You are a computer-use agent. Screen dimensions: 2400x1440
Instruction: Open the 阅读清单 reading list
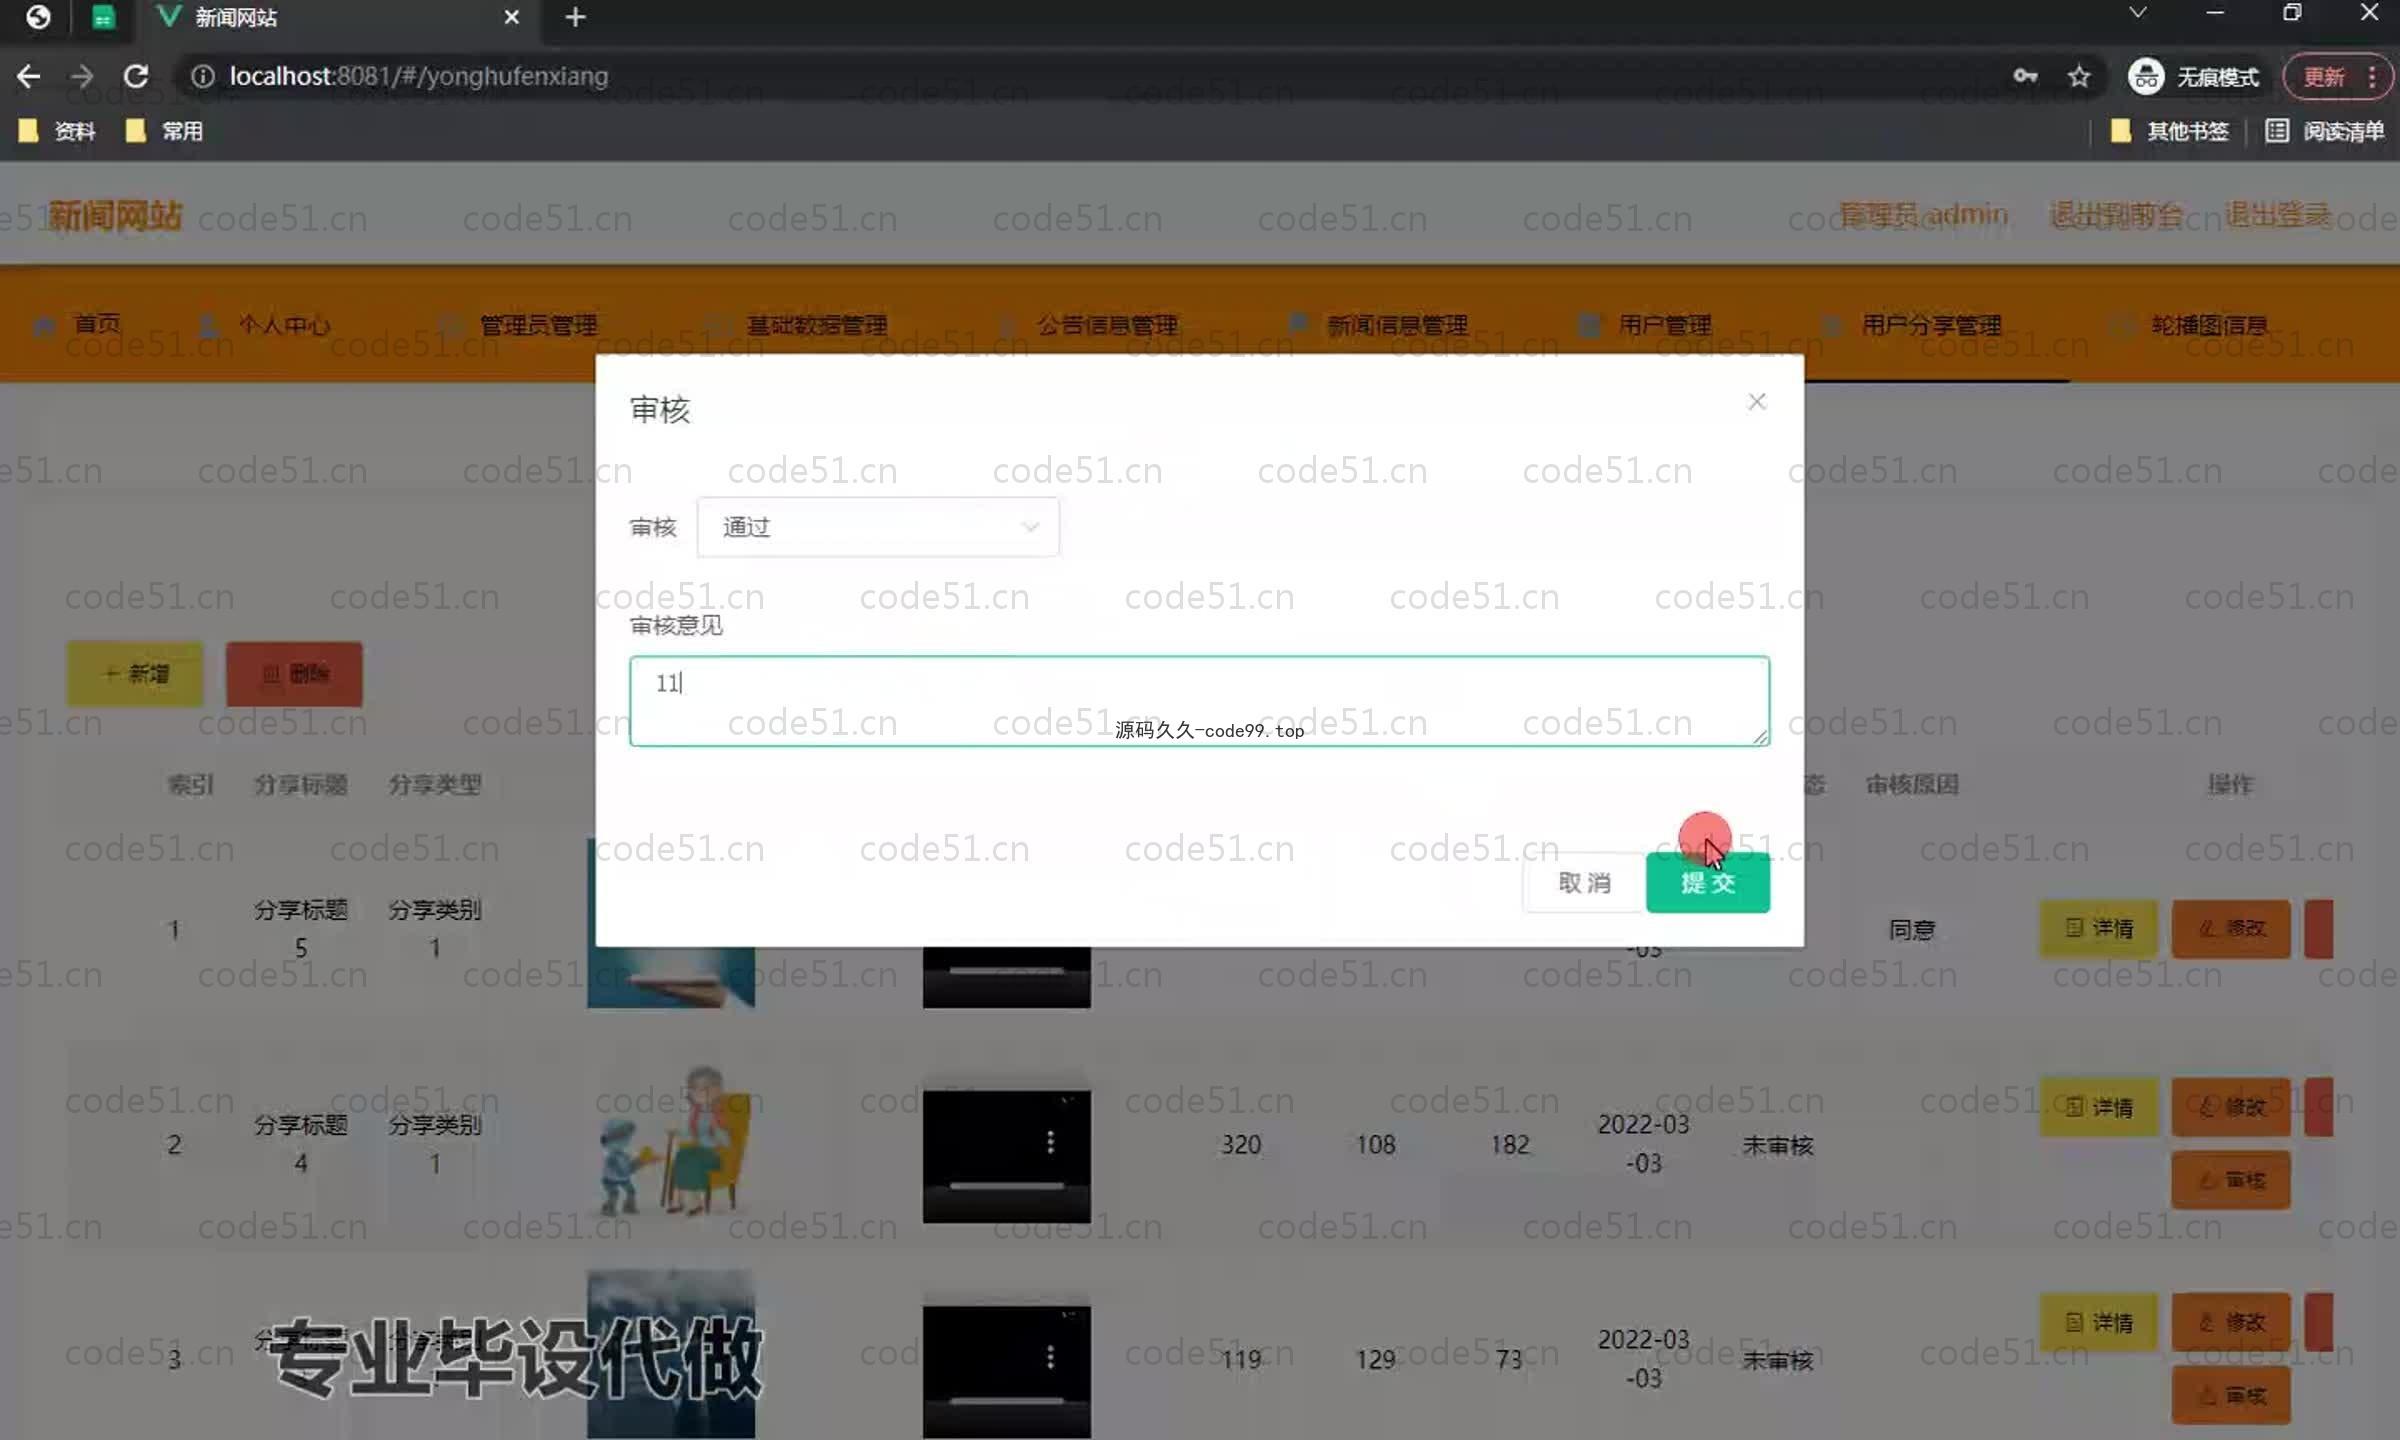2325,131
